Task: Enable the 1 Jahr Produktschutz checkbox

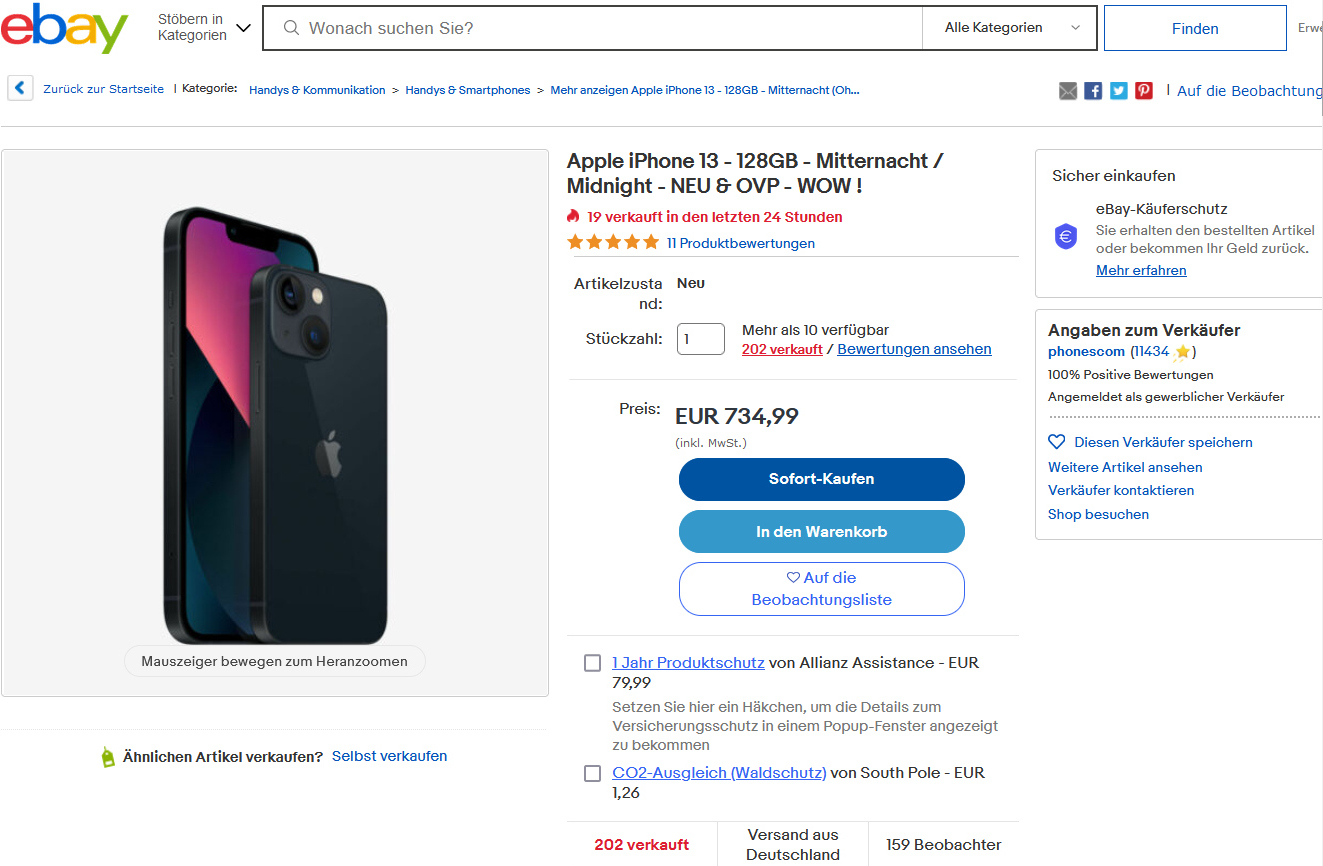Action: tap(592, 662)
